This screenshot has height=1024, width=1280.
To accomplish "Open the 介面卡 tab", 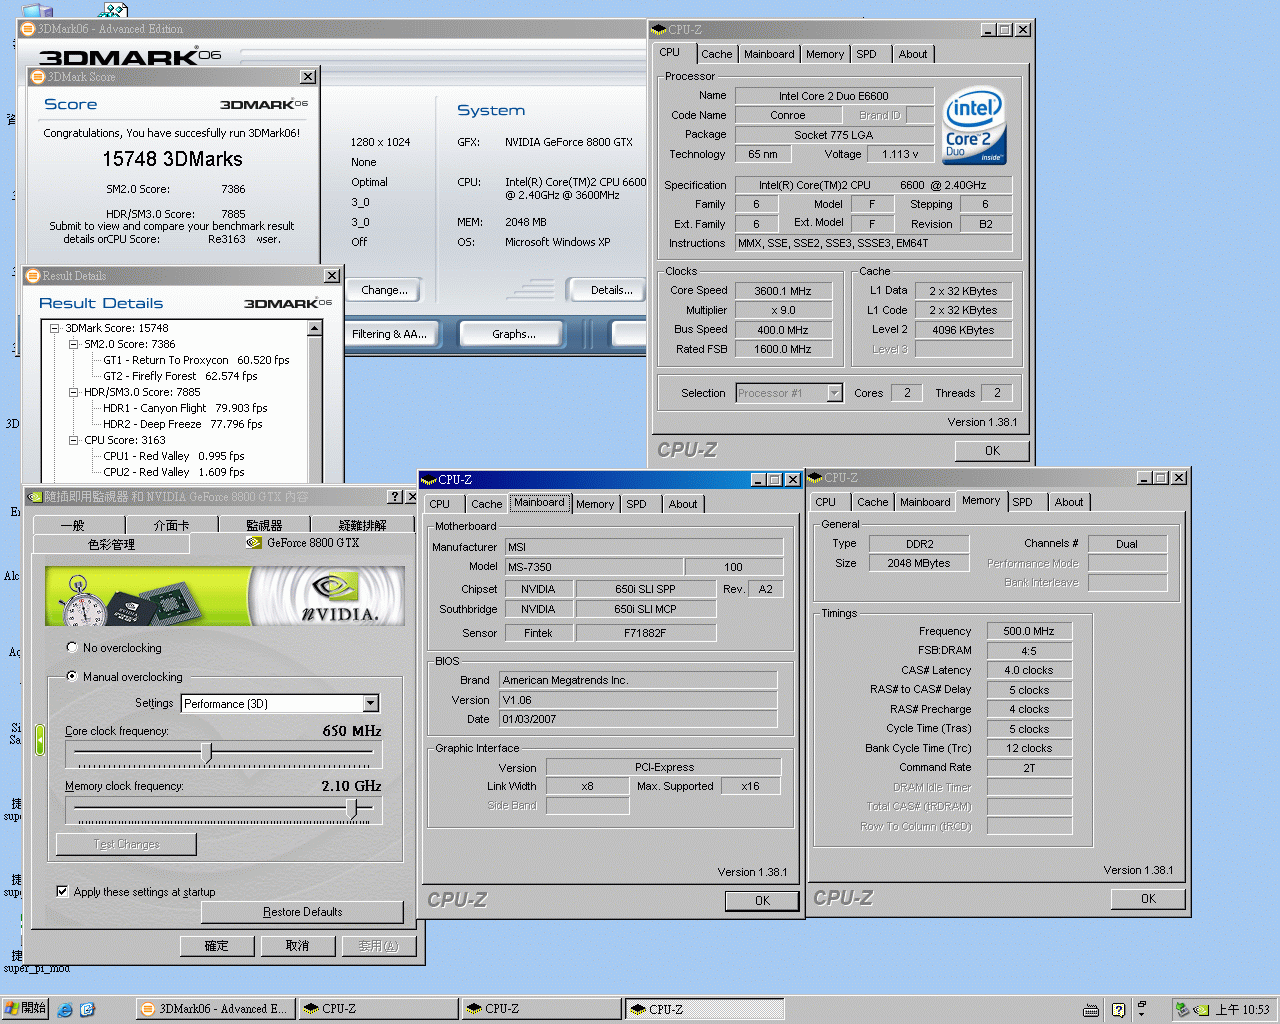I will [x=171, y=525].
